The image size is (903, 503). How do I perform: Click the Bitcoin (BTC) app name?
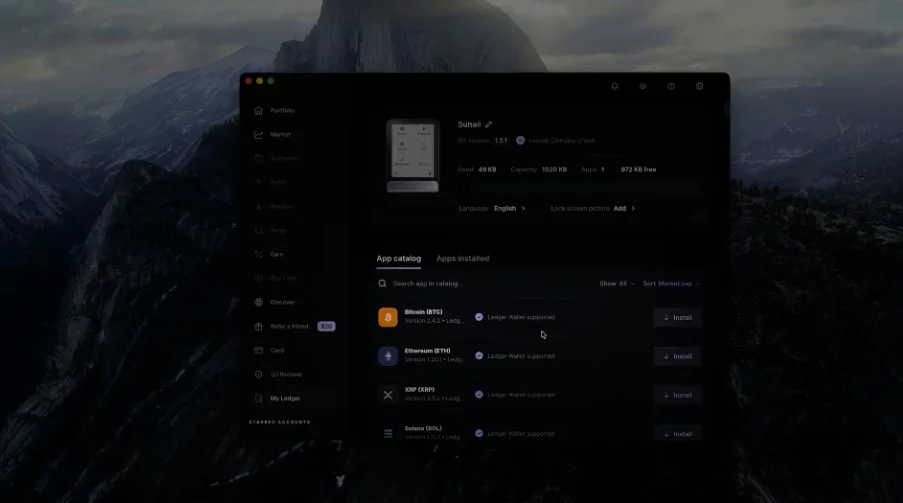tap(423, 312)
